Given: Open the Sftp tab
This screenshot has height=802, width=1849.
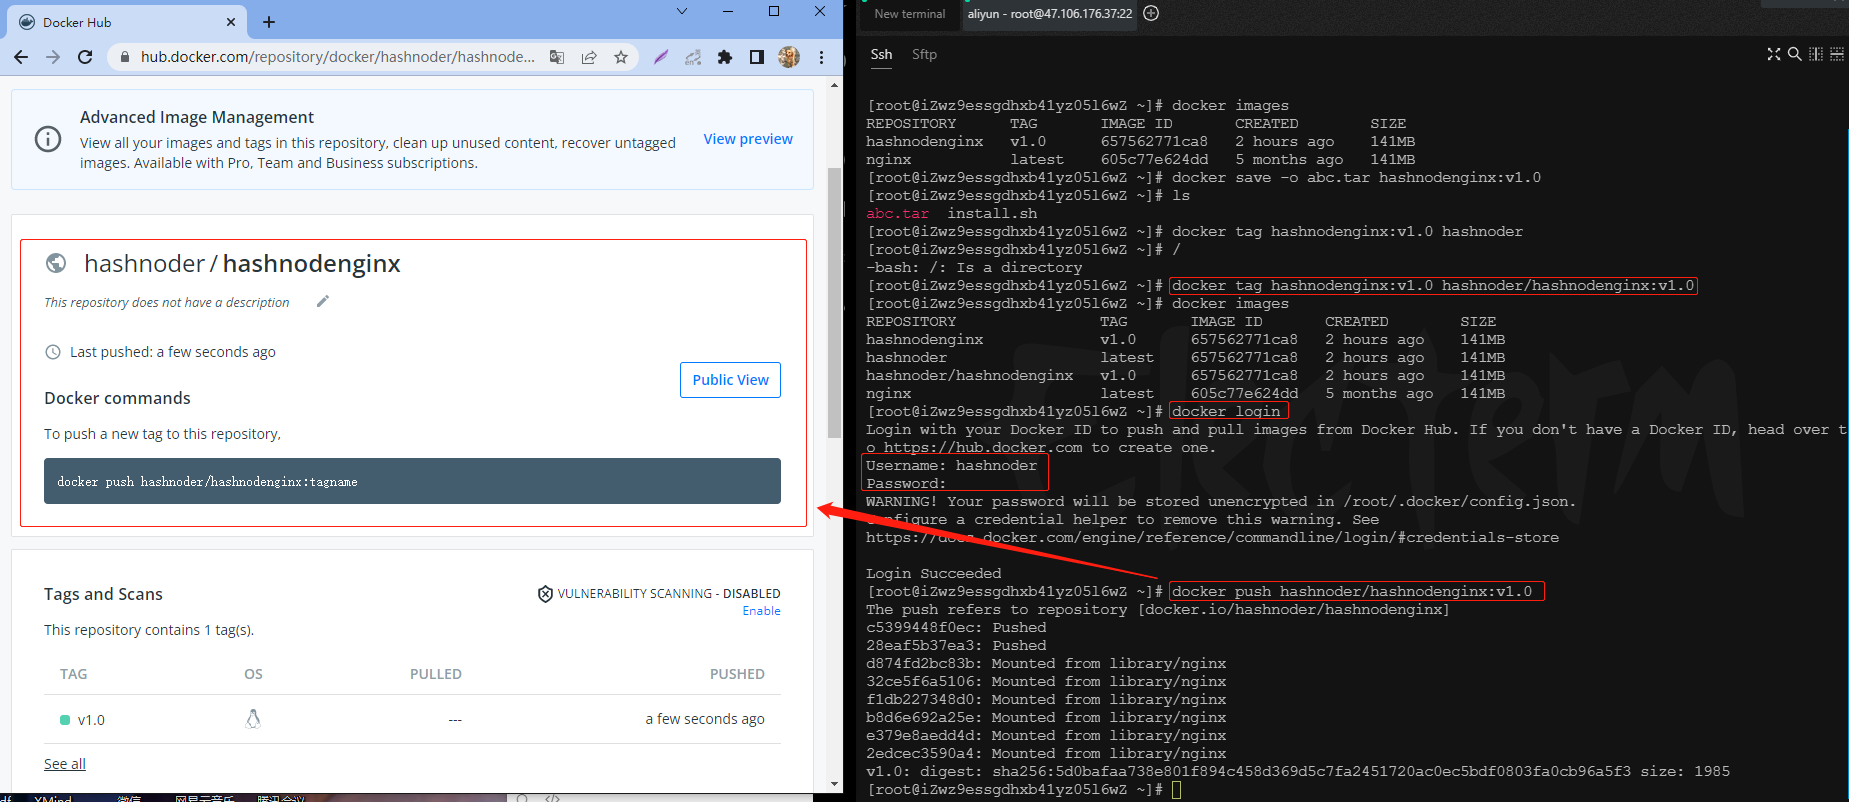Looking at the screenshot, I should pos(924,55).
